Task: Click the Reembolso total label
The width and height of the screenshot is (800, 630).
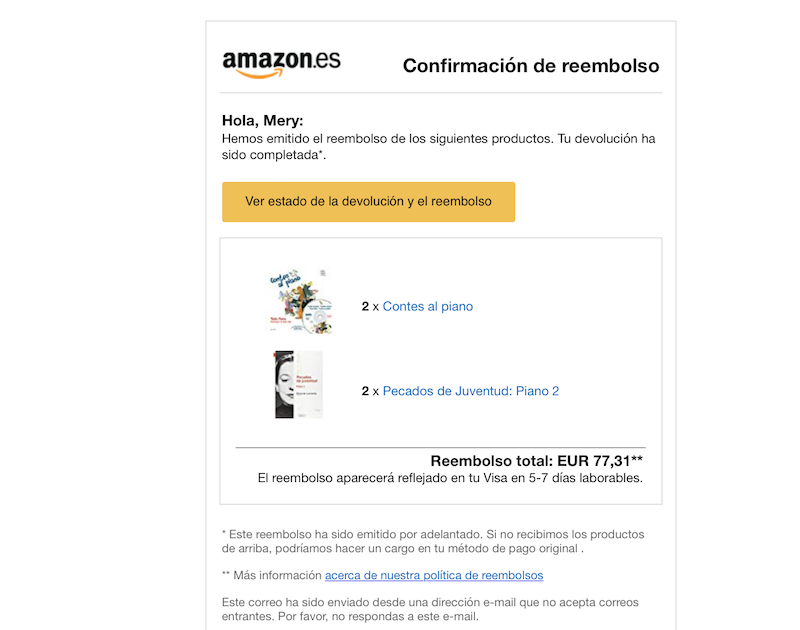Action: 492,461
